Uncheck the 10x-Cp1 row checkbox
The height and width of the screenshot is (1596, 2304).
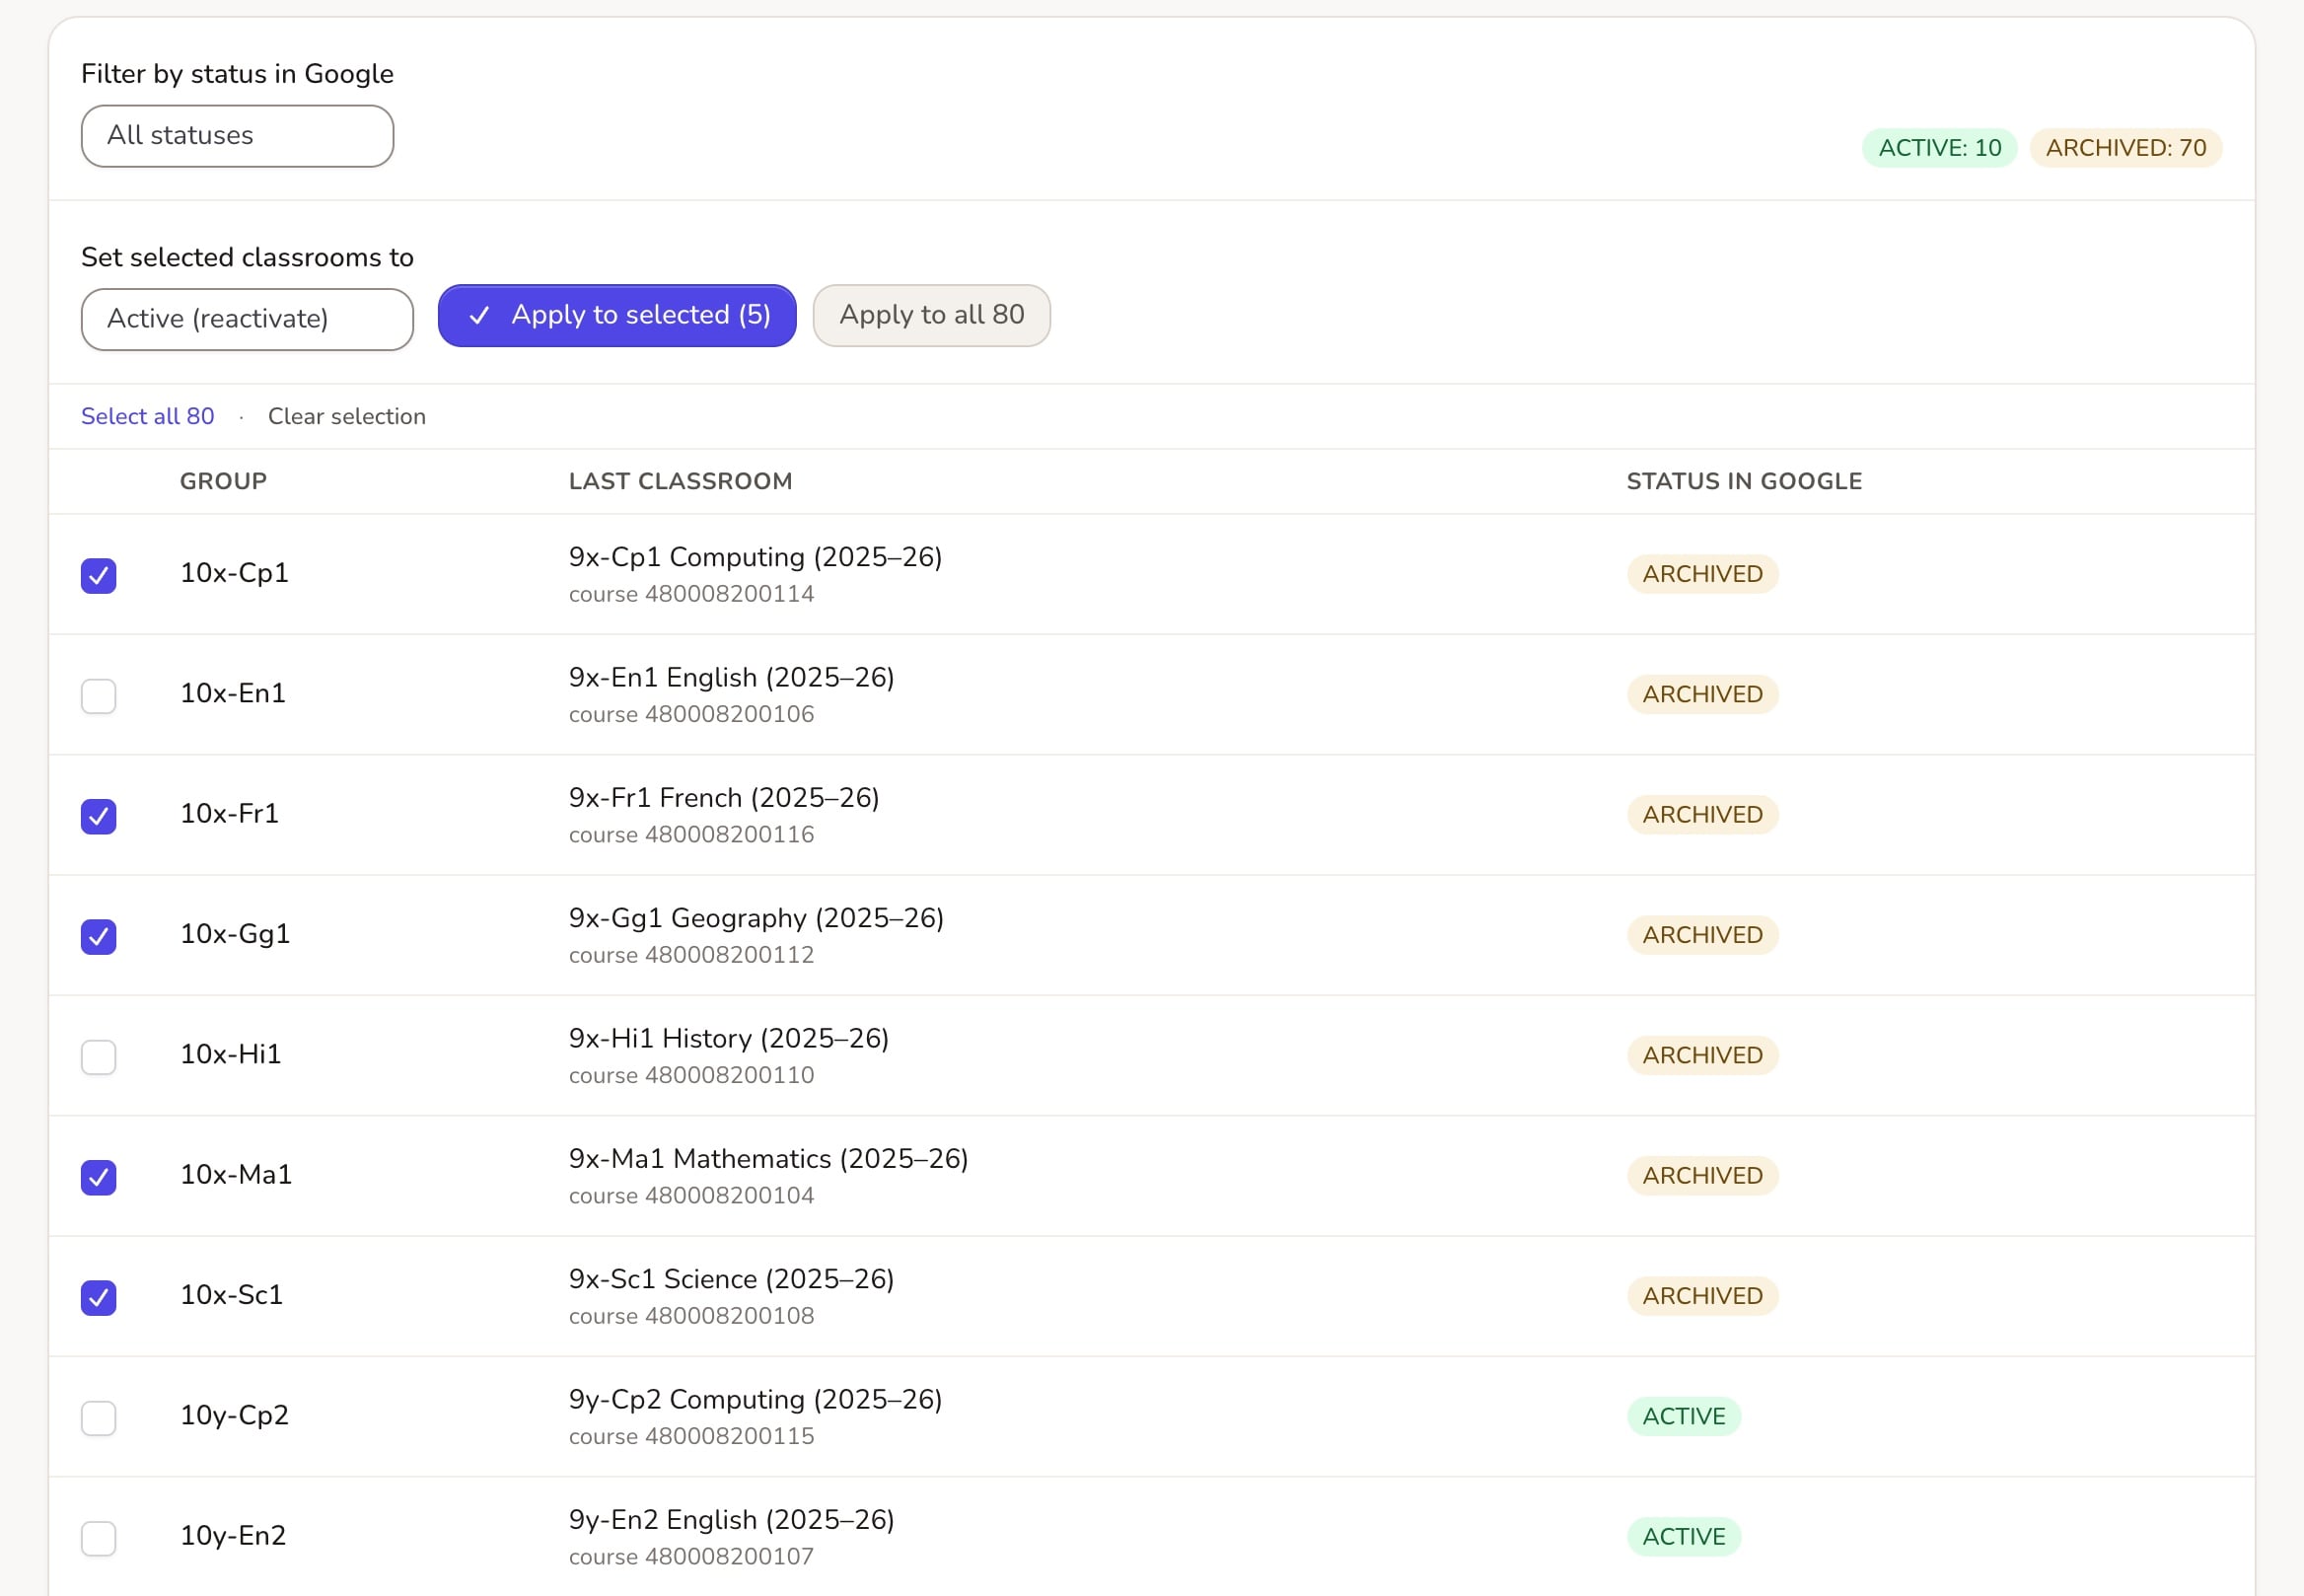98,575
